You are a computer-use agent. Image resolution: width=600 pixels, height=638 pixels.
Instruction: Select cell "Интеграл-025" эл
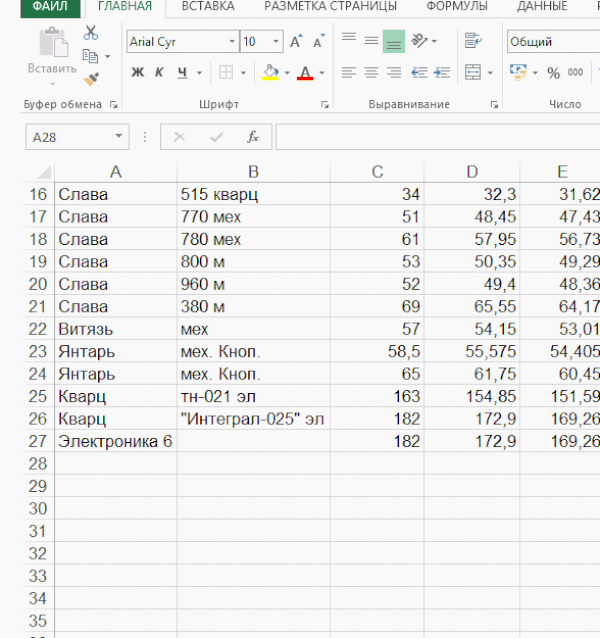(253, 419)
